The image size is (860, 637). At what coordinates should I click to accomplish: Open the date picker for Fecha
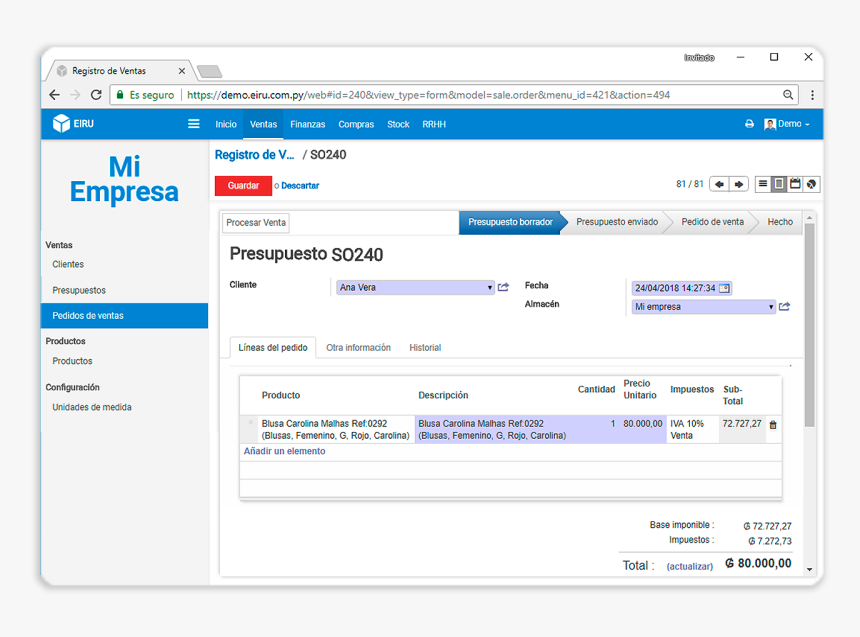coord(725,288)
